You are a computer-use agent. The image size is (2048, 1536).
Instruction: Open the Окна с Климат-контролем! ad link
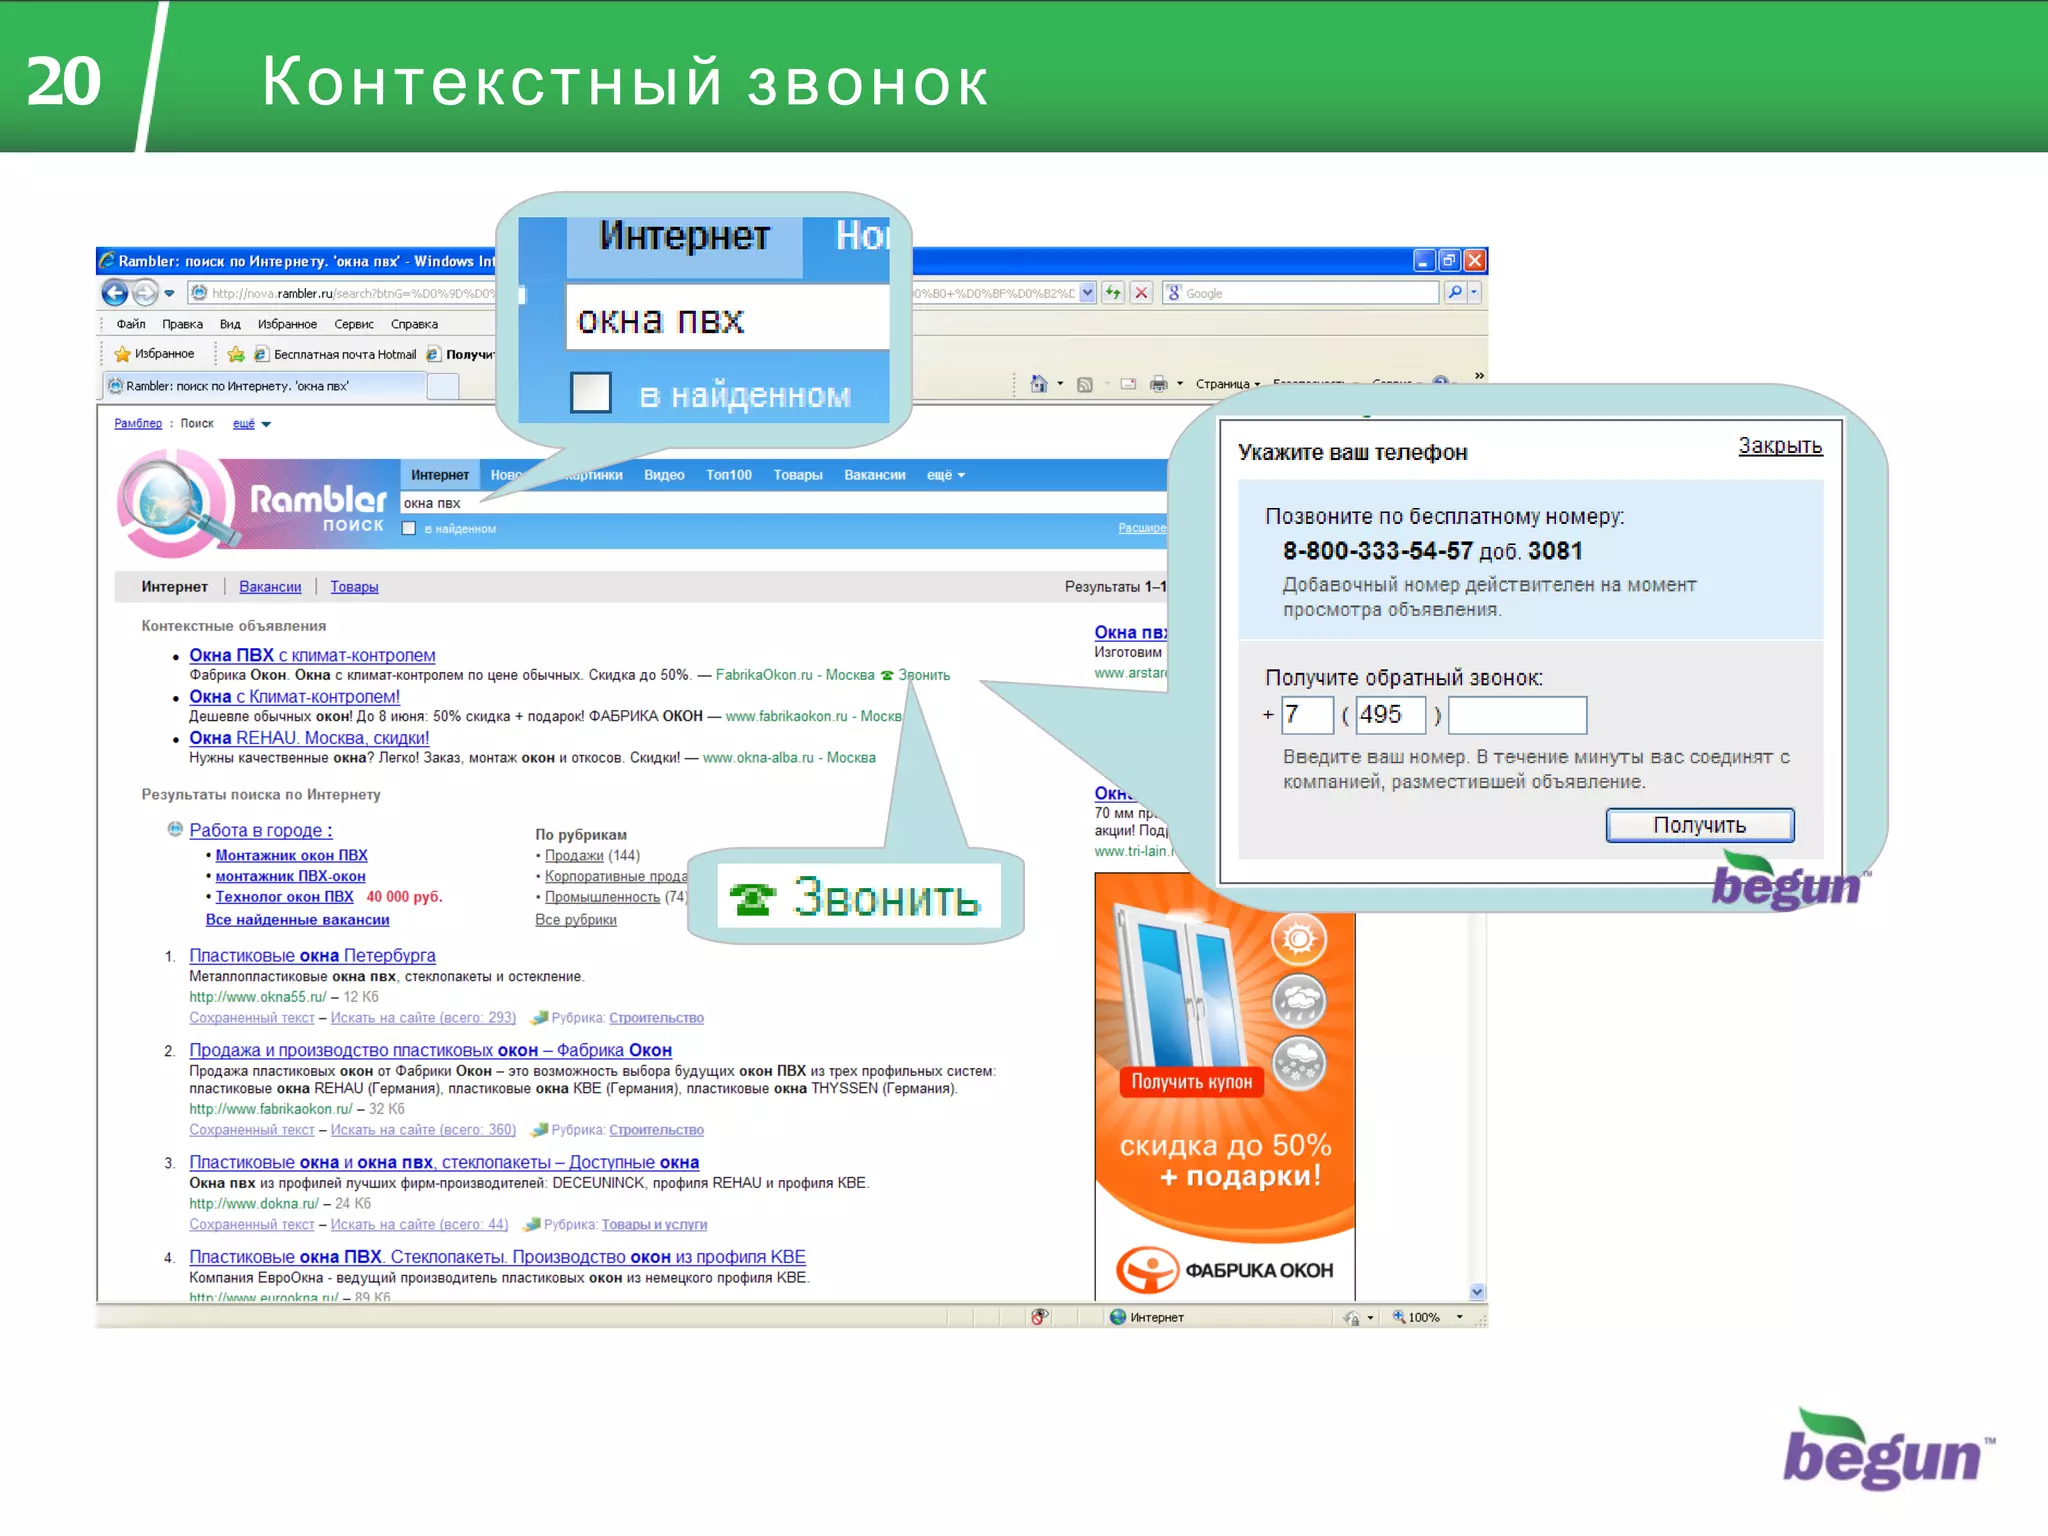[x=294, y=697]
